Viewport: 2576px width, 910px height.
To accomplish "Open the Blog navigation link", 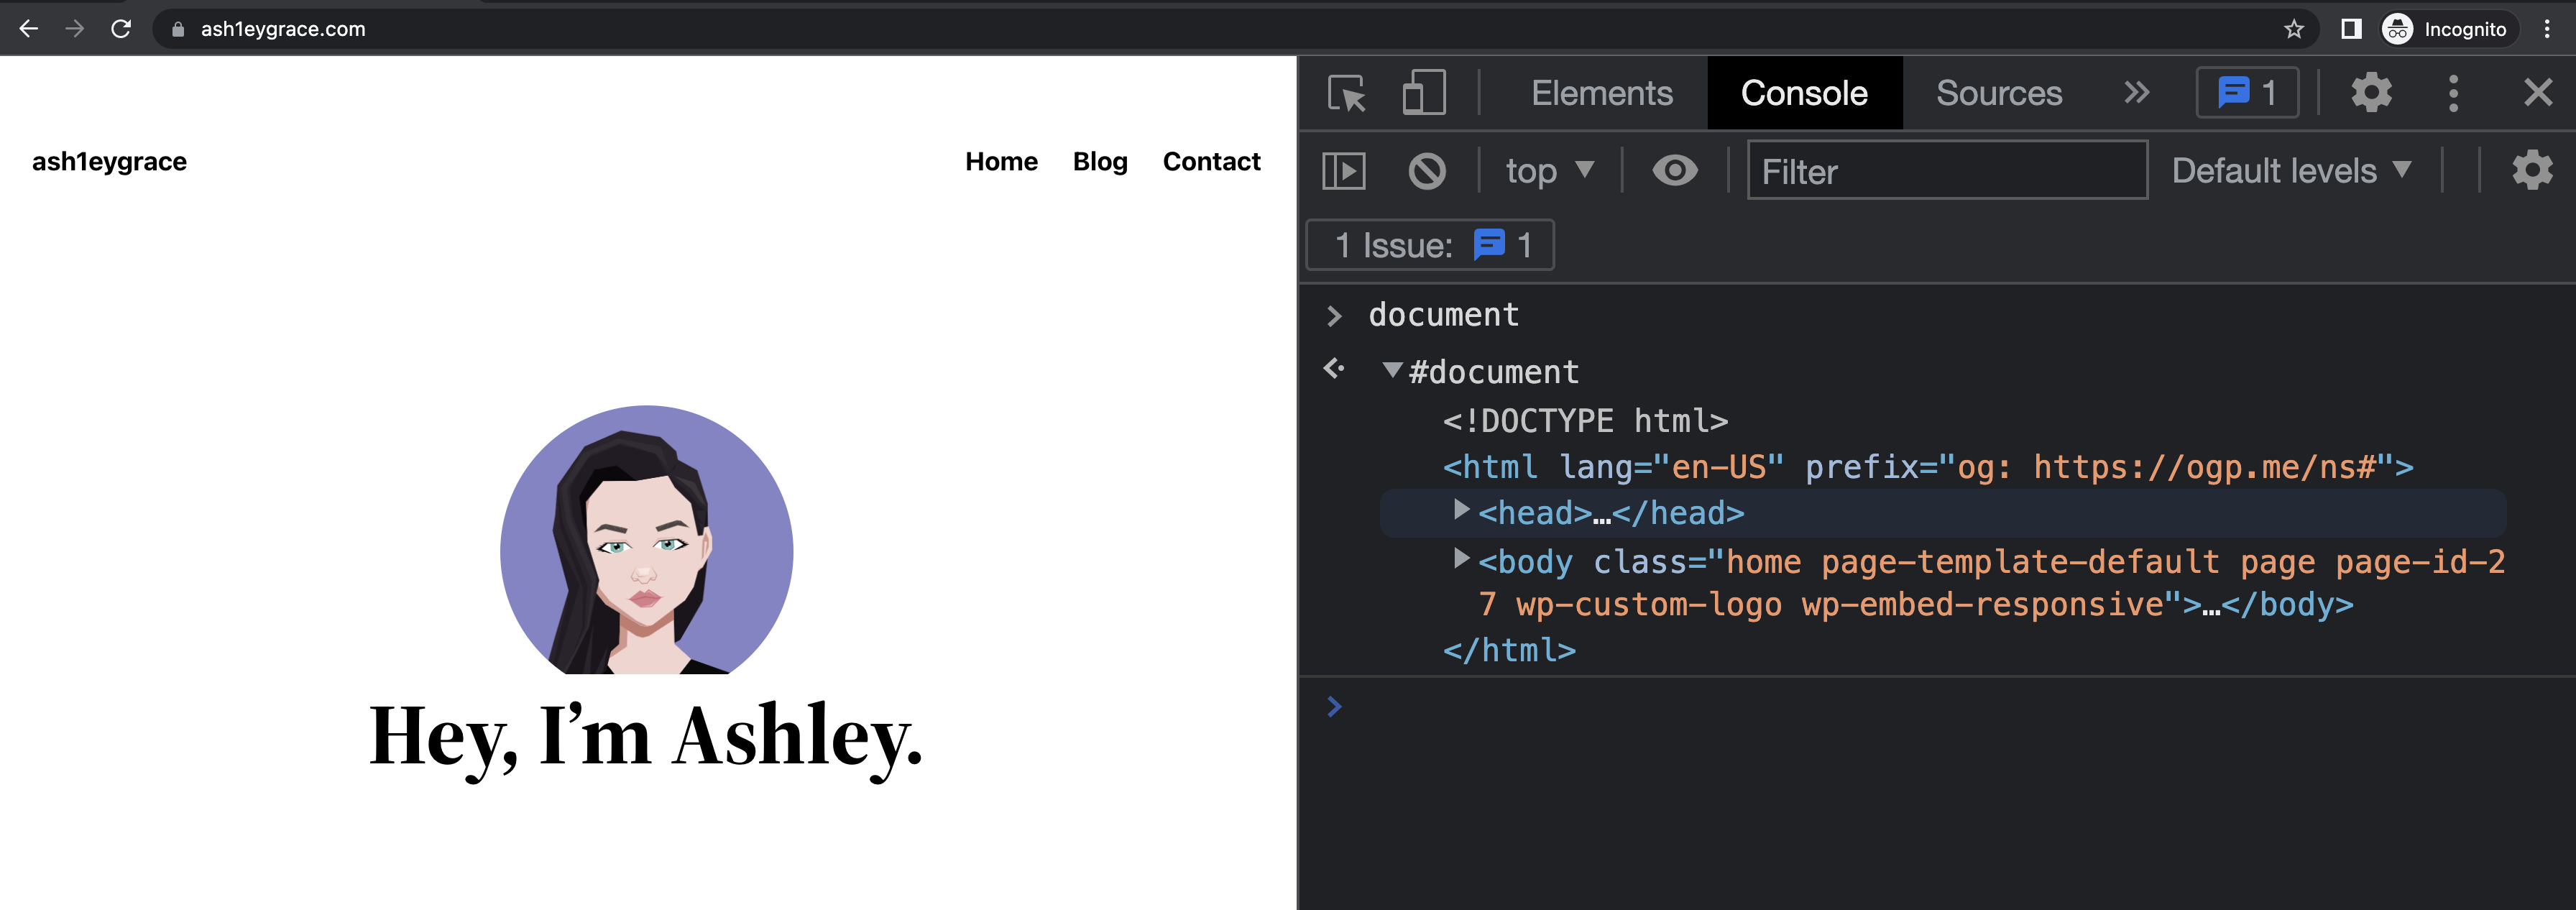I will (1099, 161).
